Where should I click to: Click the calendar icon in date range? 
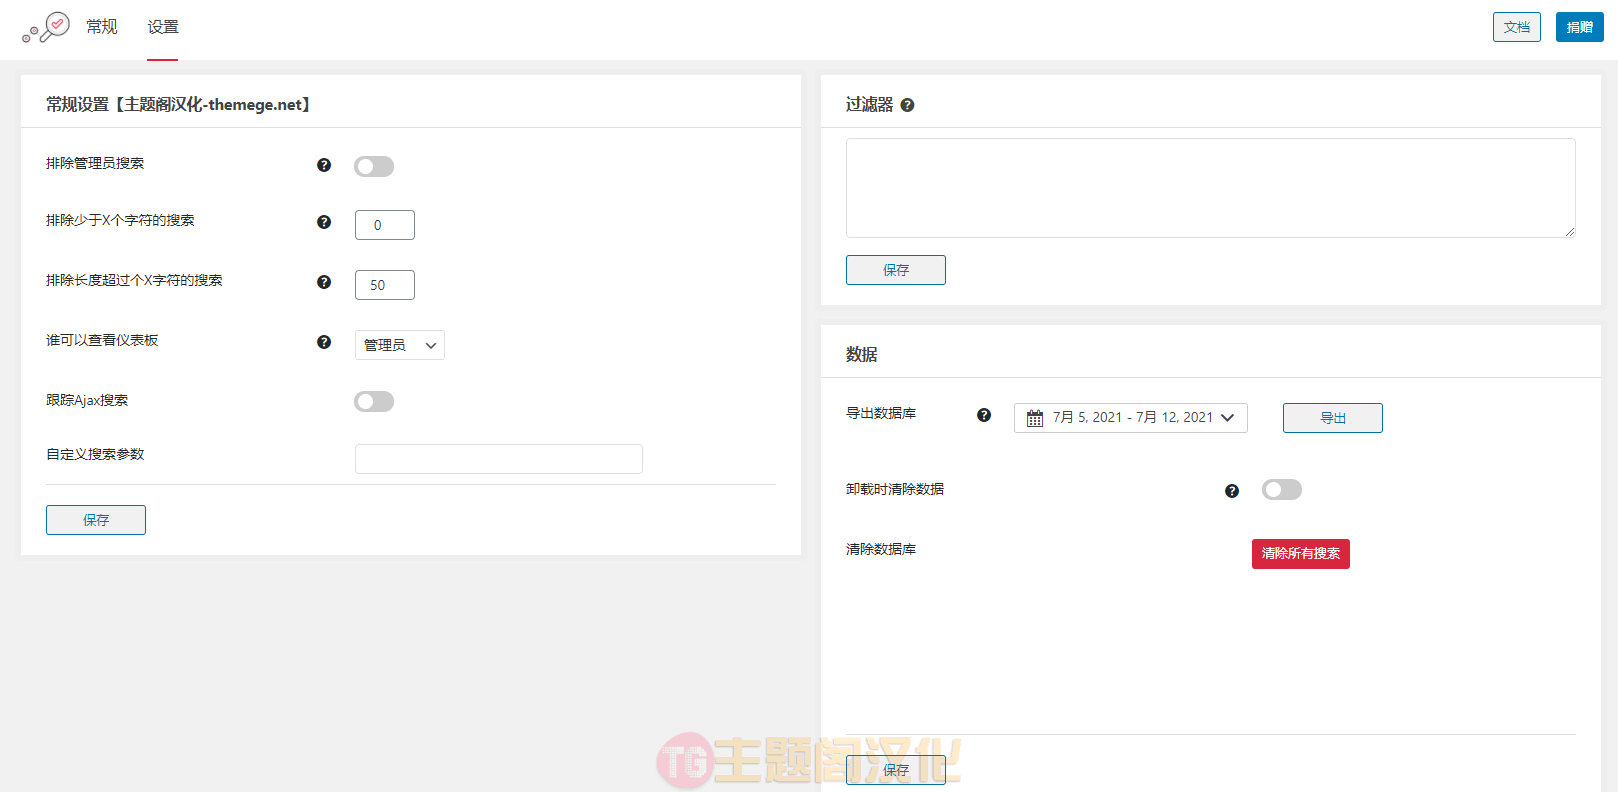click(1035, 418)
